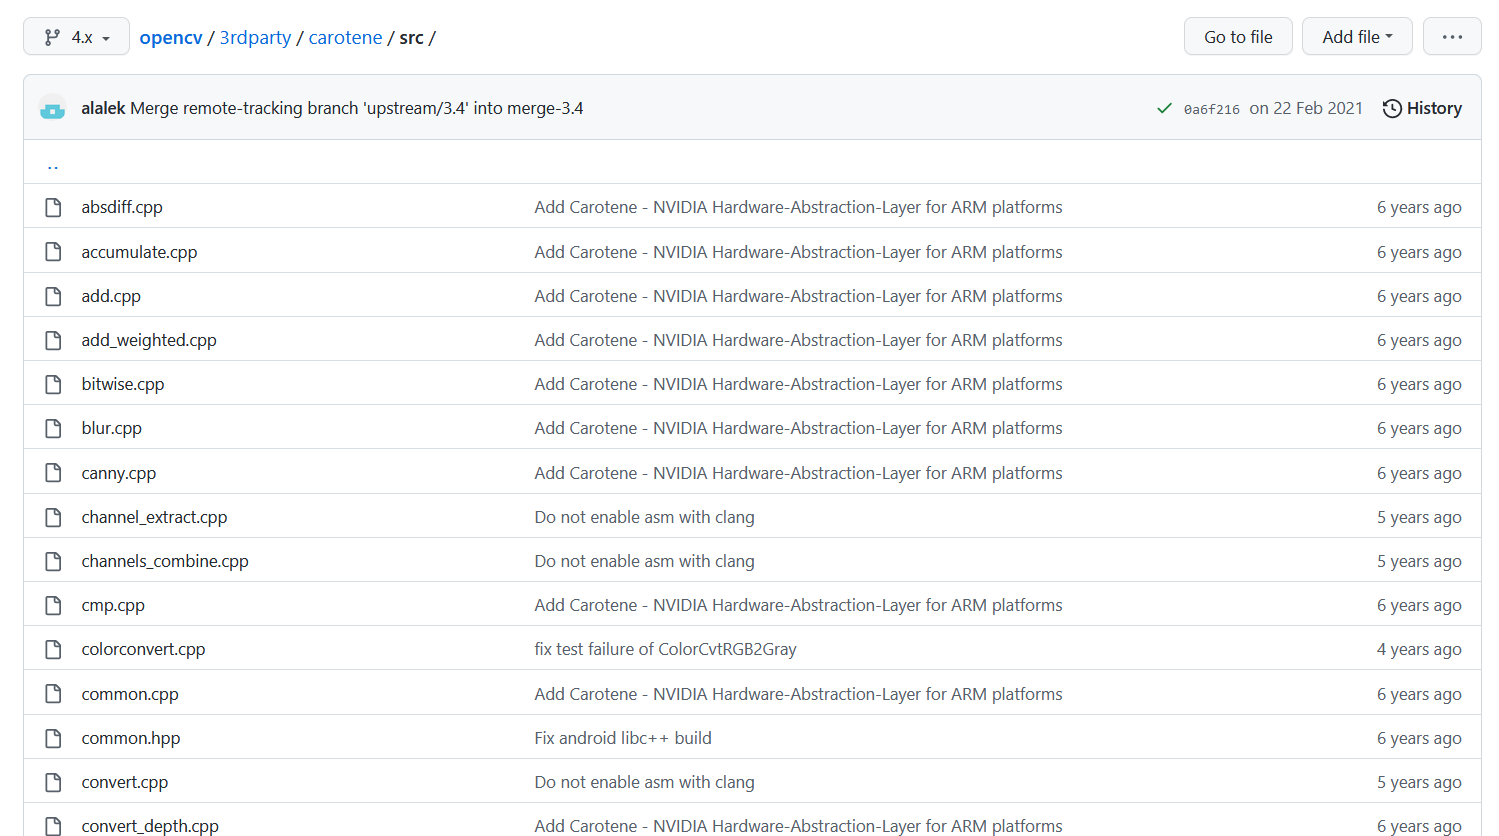The width and height of the screenshot is (1499, 836).
Task: Open the canny.cpp file
Action: click(119, 473)
